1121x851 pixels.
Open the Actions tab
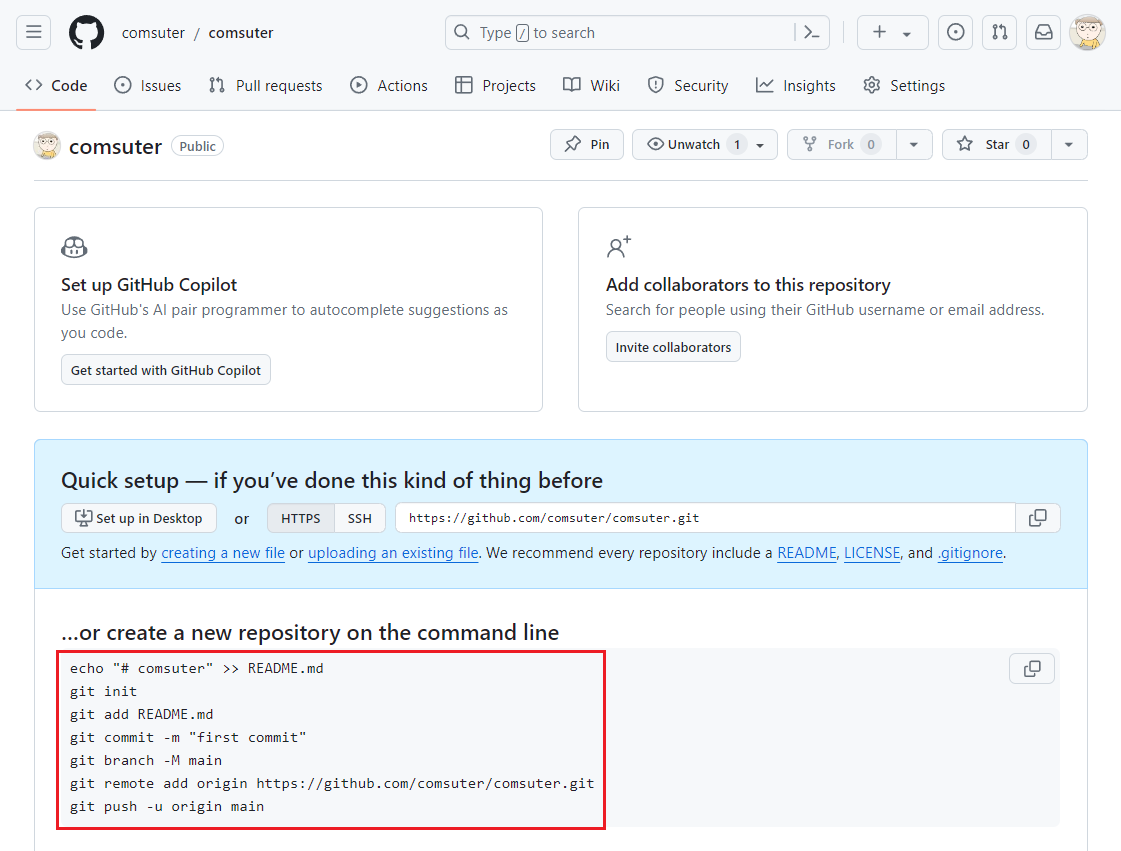[x=389, y=86]
